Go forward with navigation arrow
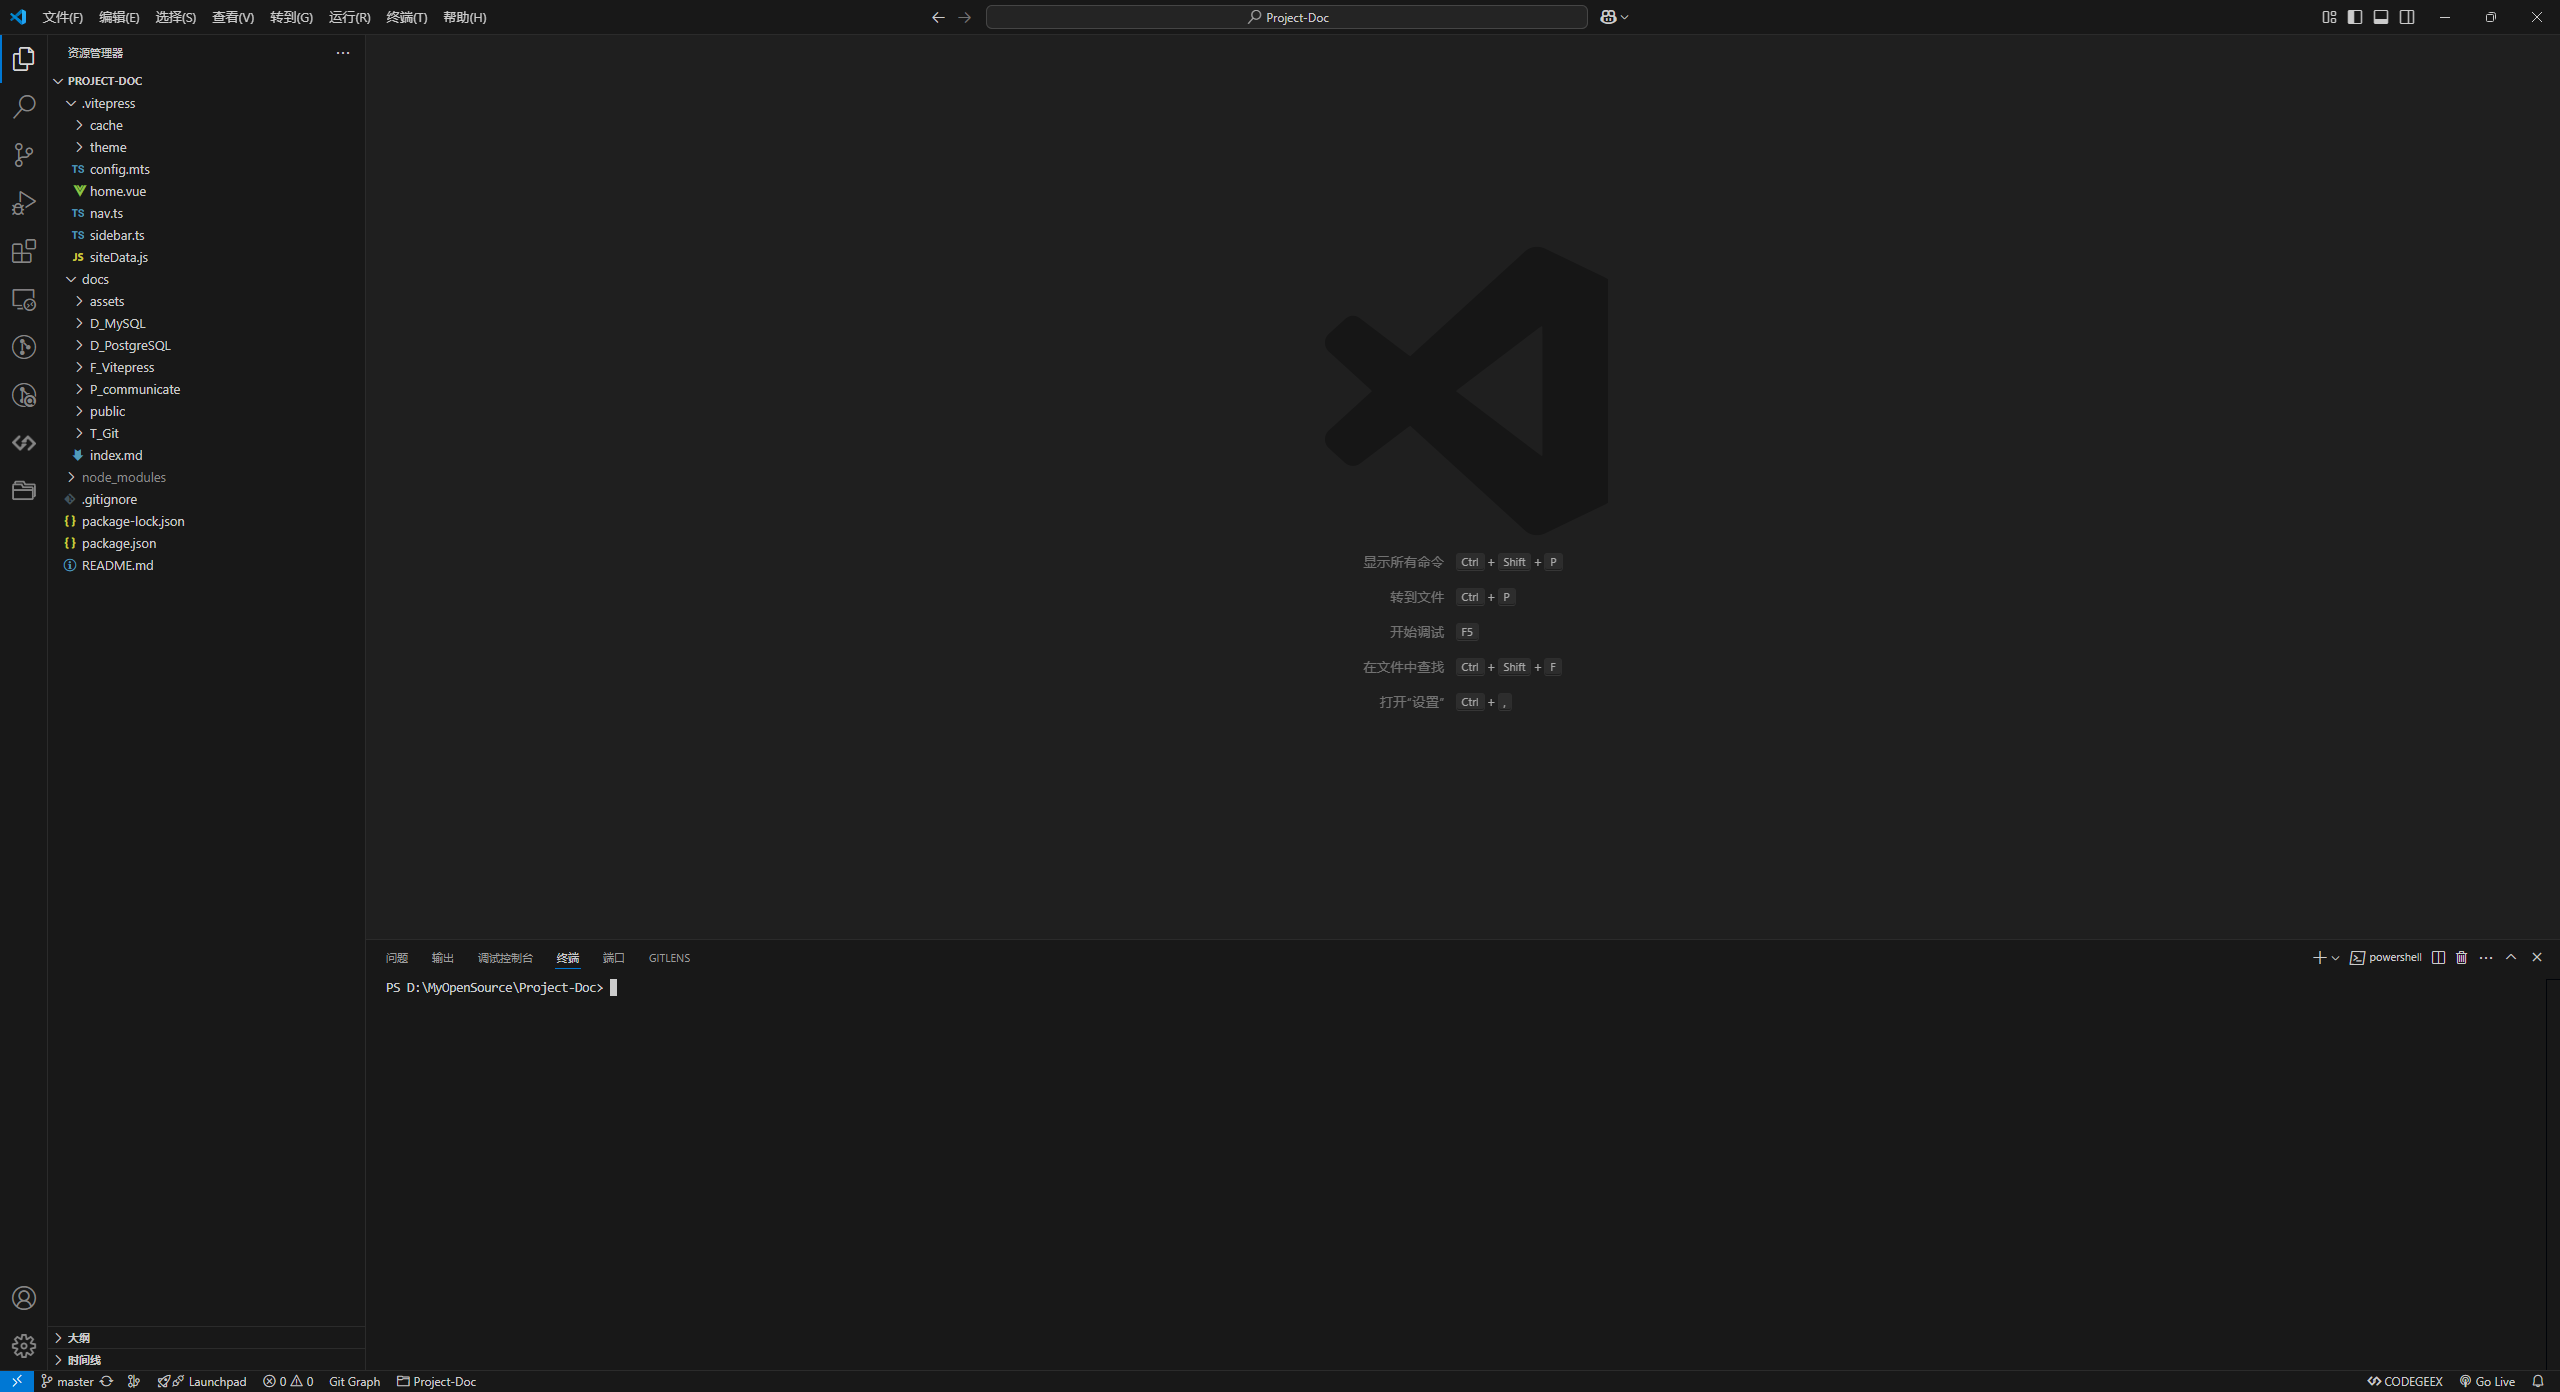Viewport: 2560px width, 1392px height. tap(964, 17)
